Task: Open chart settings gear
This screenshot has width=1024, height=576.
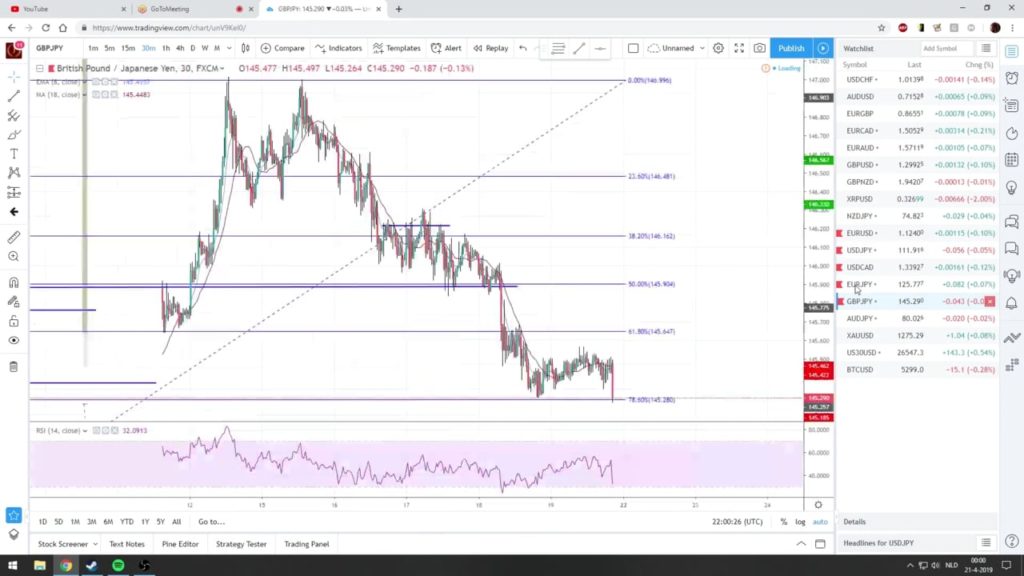Action: [718, 48]
